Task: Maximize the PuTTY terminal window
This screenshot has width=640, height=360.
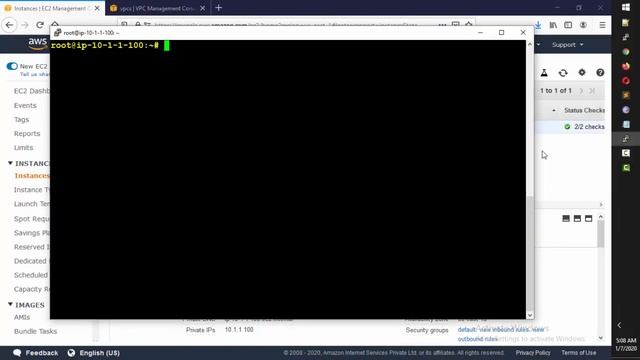Action: [501, 32]
